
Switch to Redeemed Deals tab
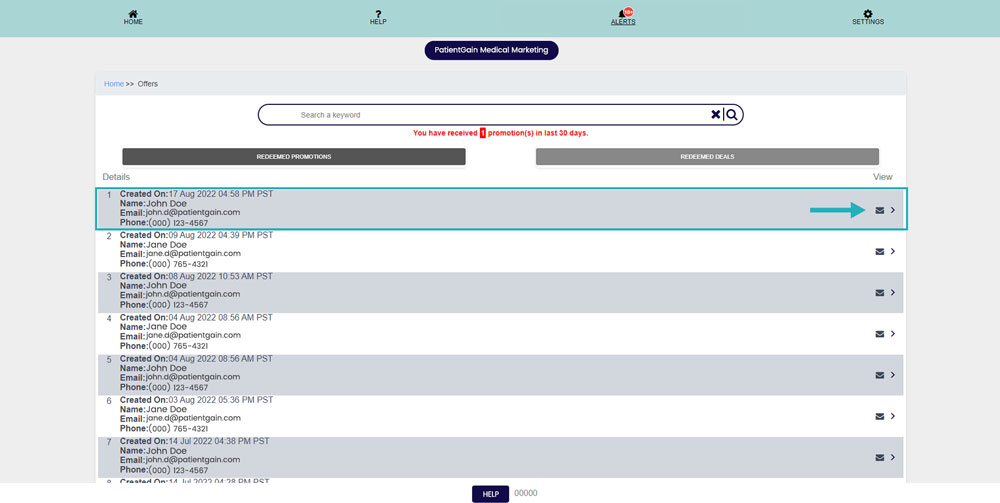(707, 157)
